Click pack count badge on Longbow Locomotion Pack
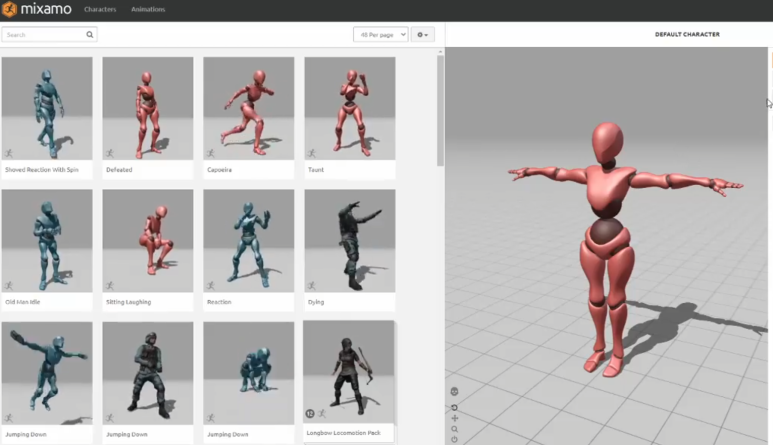Screen dimensions: 773x445 pyautogui.click(x=310, y=413)
